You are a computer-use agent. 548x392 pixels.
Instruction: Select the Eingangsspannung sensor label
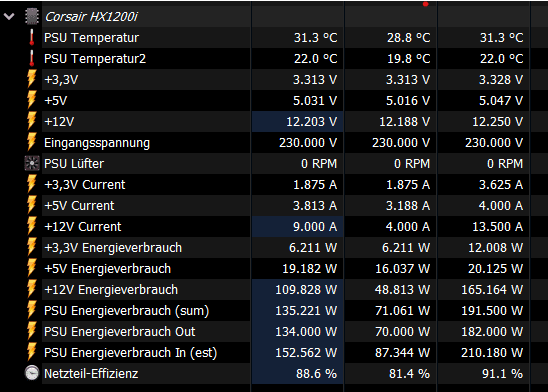(97, 143)
